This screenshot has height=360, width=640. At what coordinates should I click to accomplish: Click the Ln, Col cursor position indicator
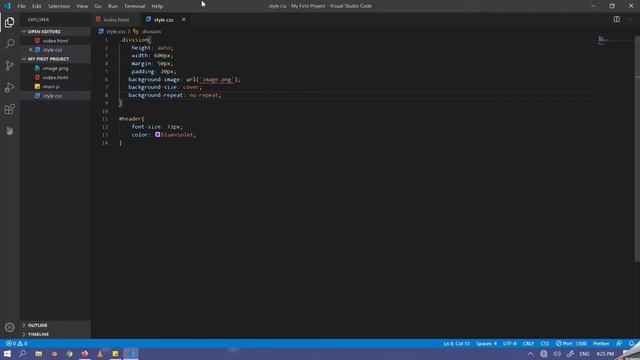tap(456, 343)
